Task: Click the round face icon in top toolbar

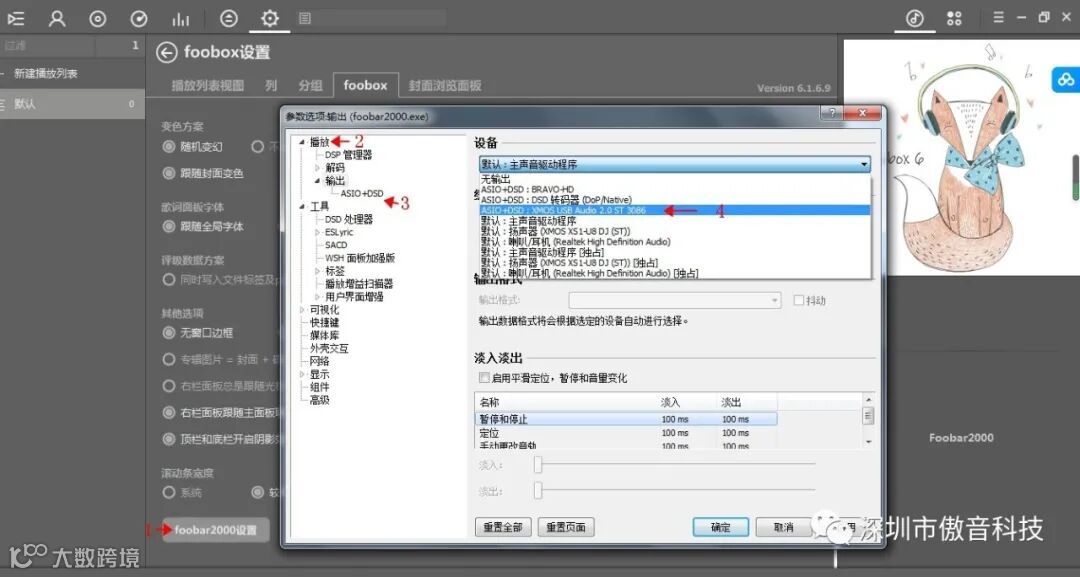Action: (229, 19)
